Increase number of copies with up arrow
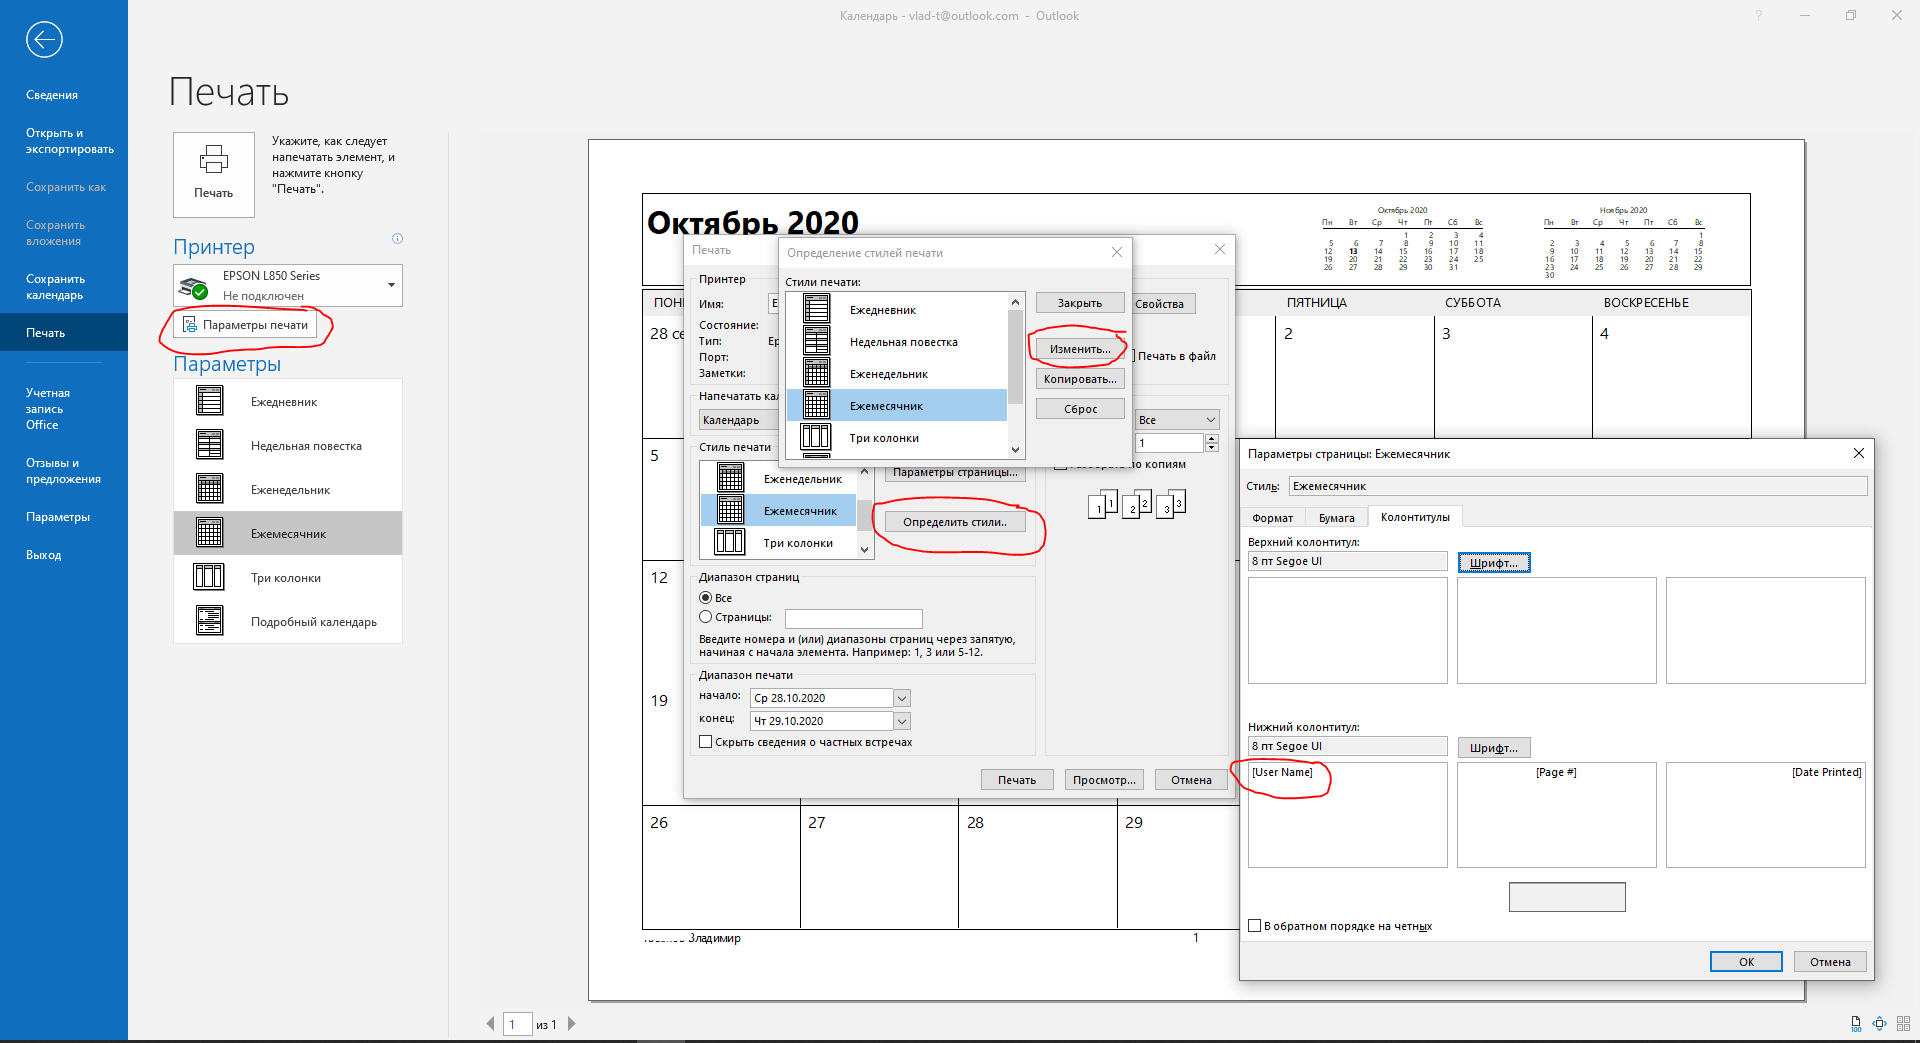 tap(1212, 438)
